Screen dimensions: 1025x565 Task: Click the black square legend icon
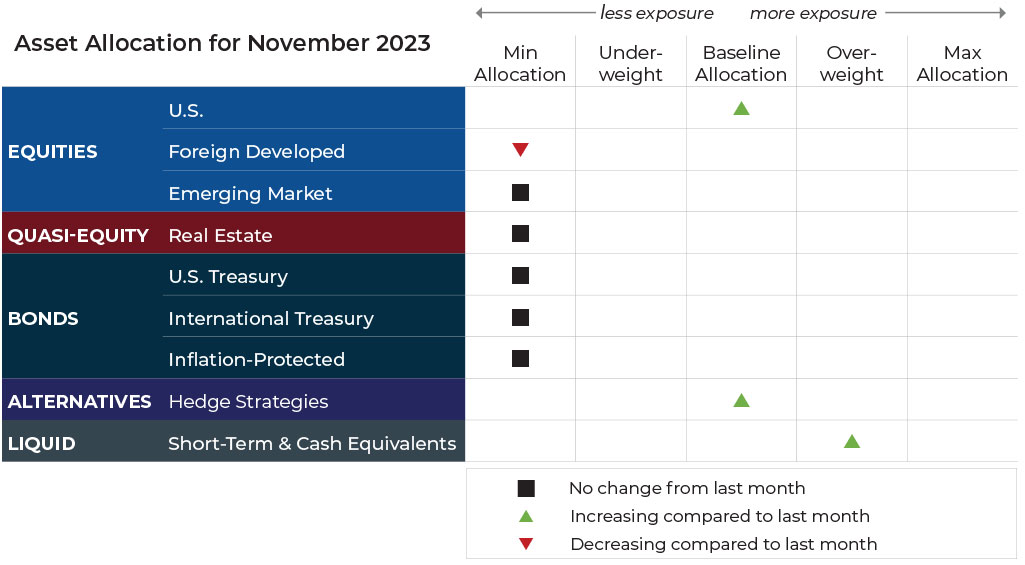tap(526, 488)
